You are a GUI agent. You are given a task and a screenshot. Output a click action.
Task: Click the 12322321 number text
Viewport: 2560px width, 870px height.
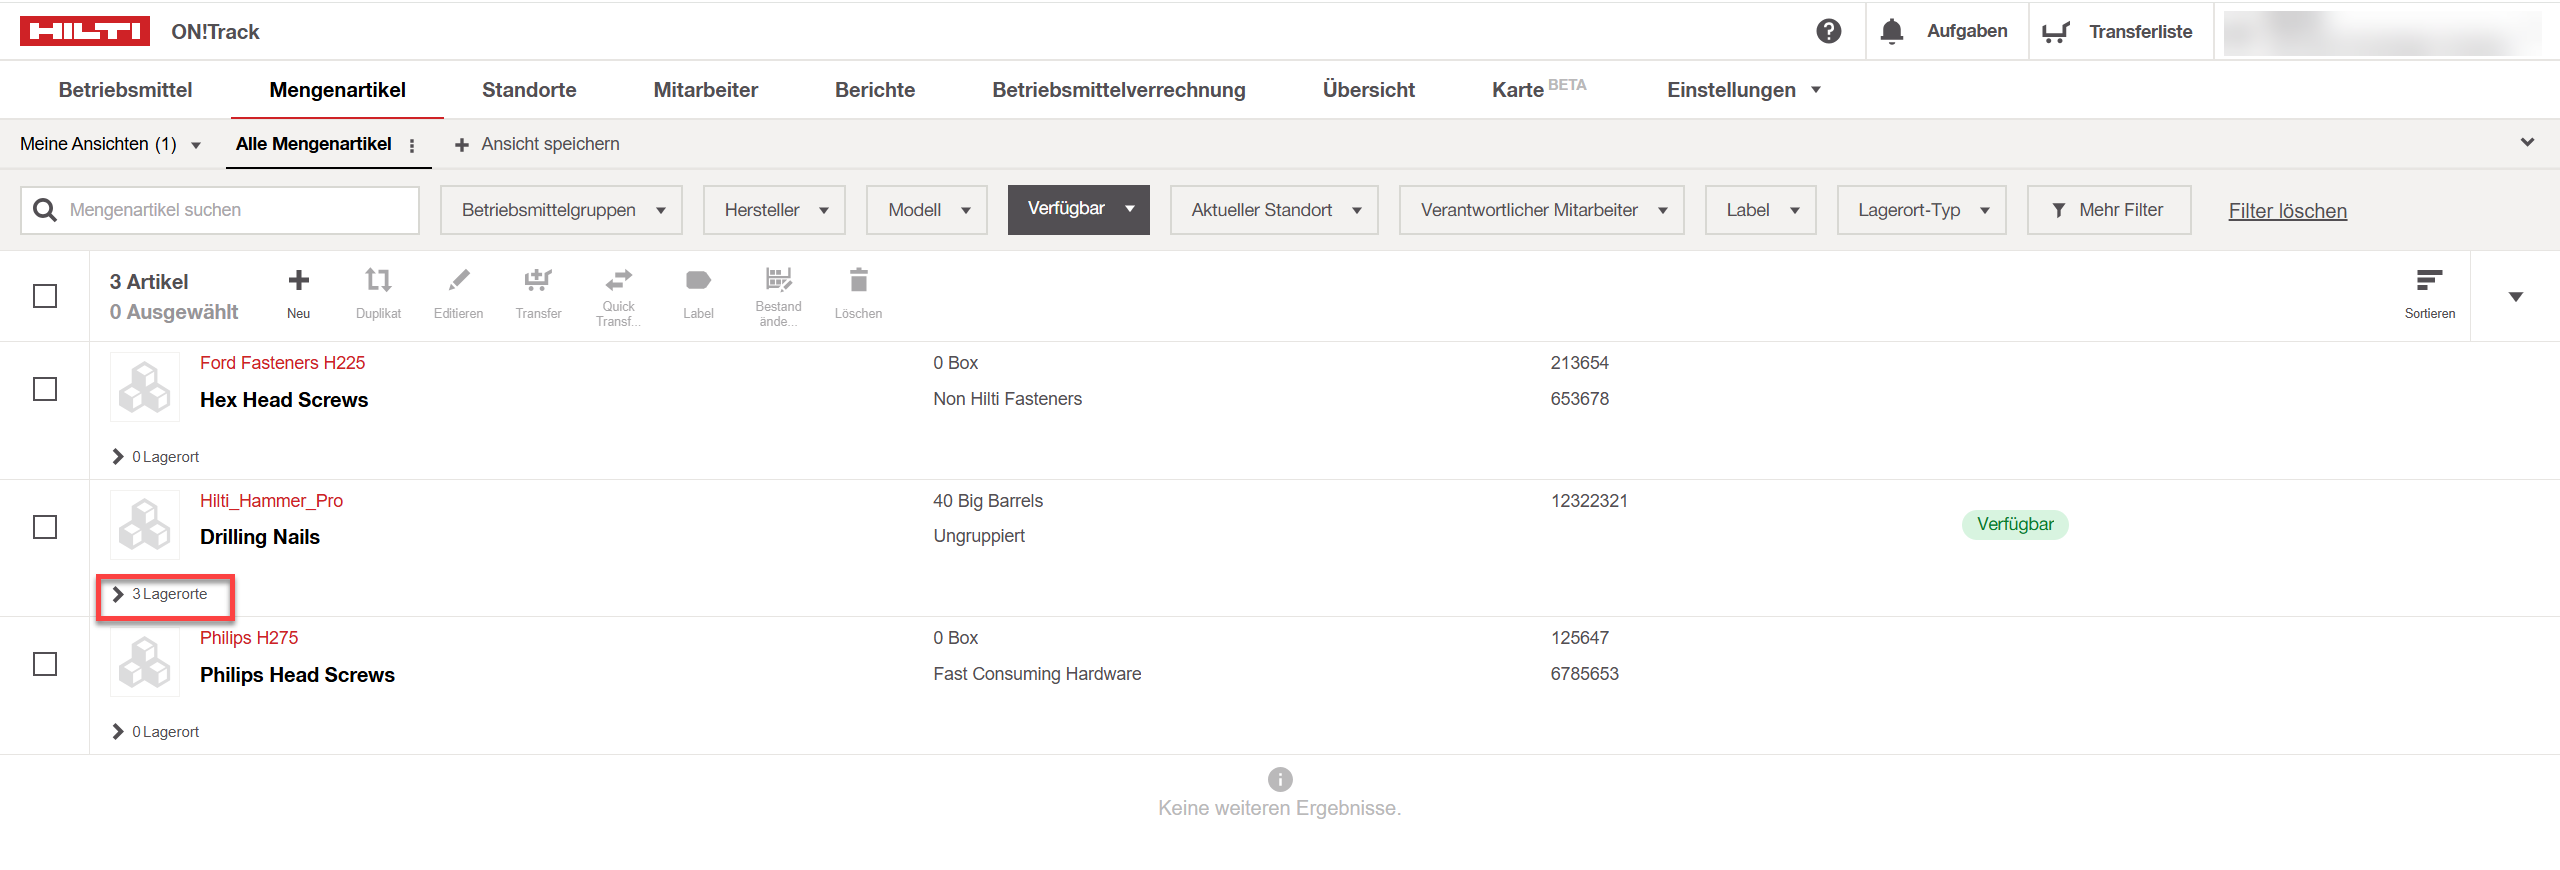(x=1589, y=501)
